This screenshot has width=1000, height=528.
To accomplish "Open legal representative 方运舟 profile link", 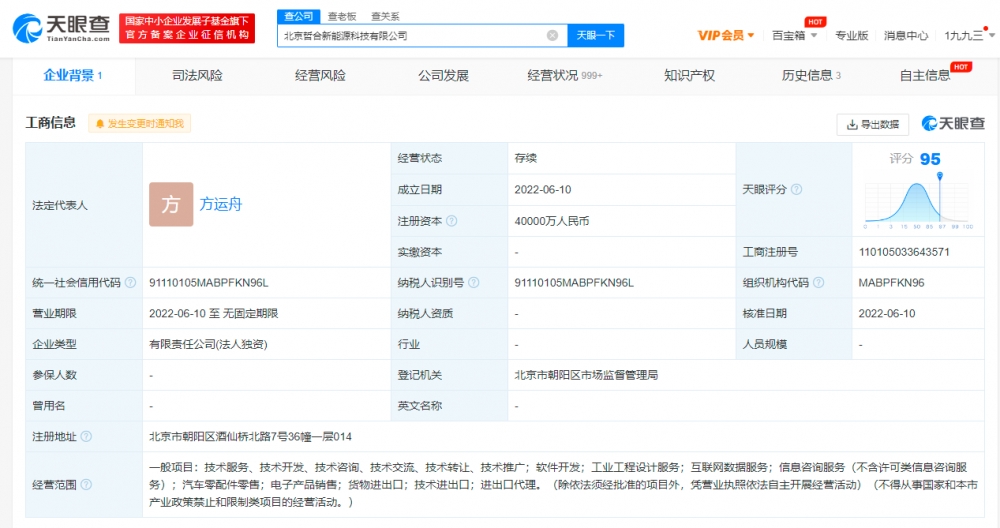I will coord(221,204).
